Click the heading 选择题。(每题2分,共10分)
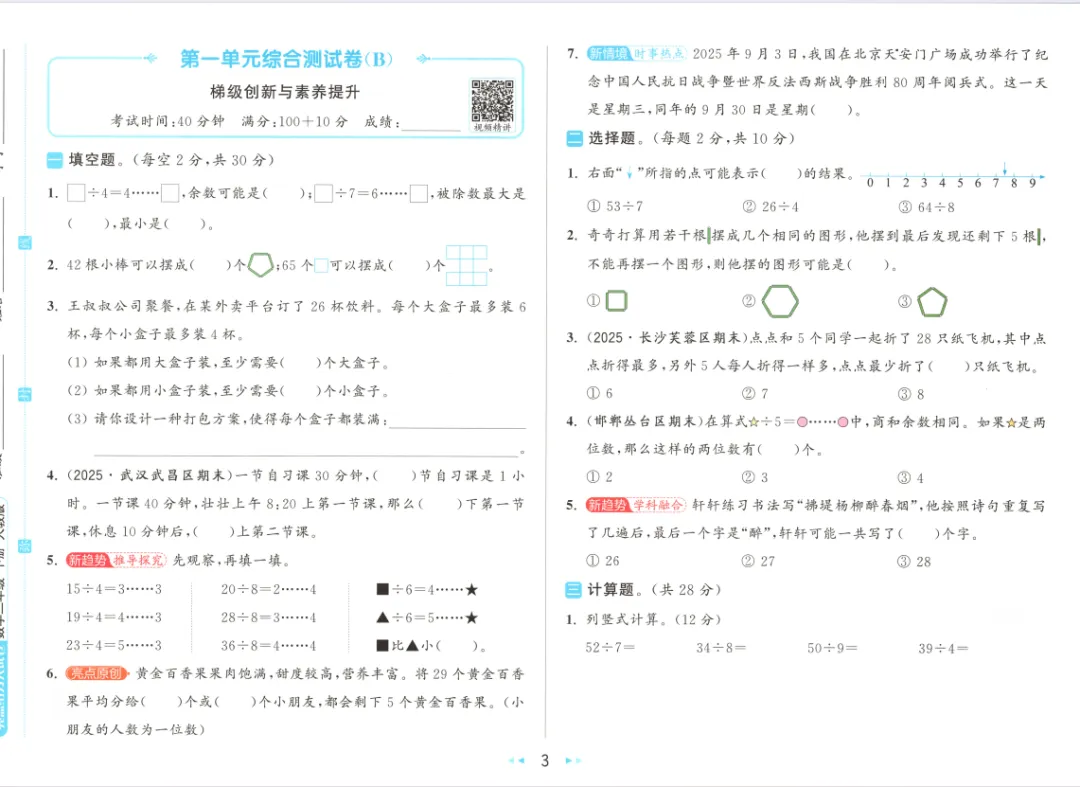1080x787 pixels. tap(691, 138)
